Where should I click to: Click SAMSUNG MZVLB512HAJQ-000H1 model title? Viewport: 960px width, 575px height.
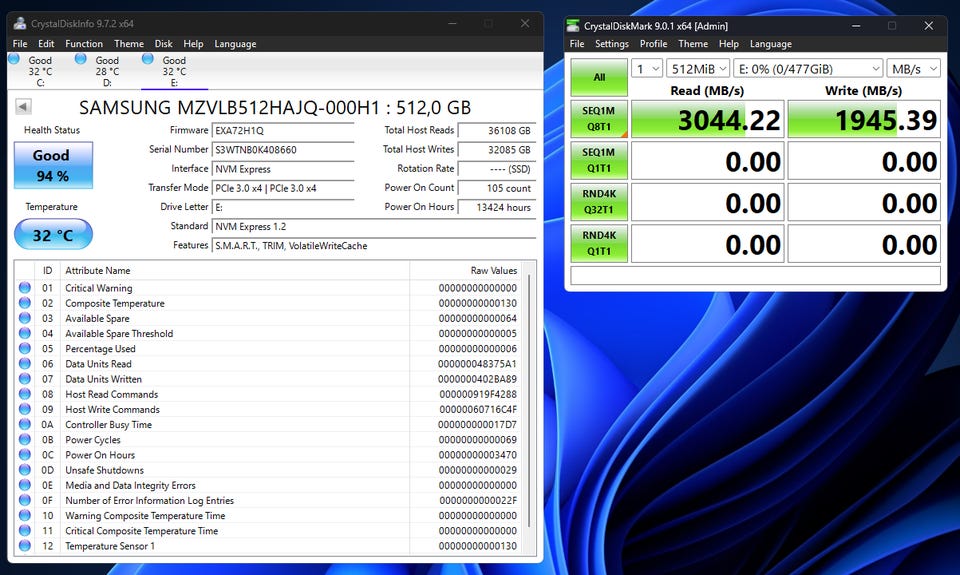(x=275, y=108)
